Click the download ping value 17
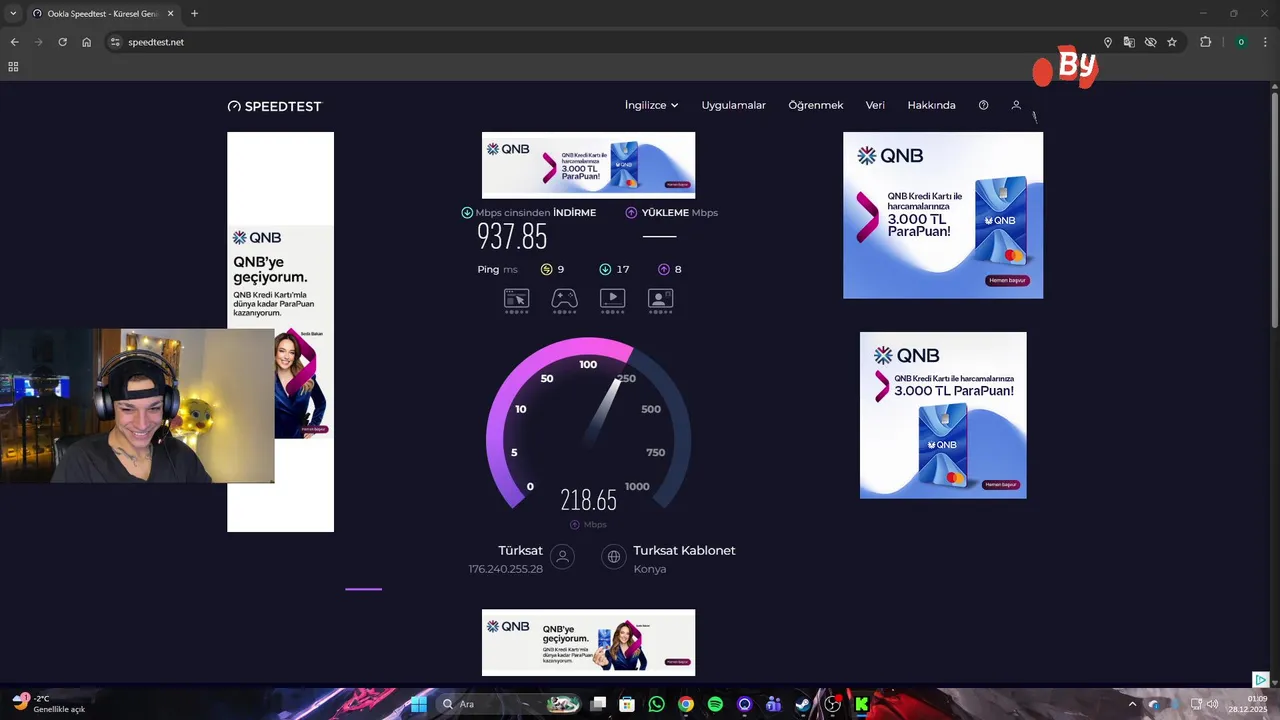 pyautogui.click(x=622, y=269)
